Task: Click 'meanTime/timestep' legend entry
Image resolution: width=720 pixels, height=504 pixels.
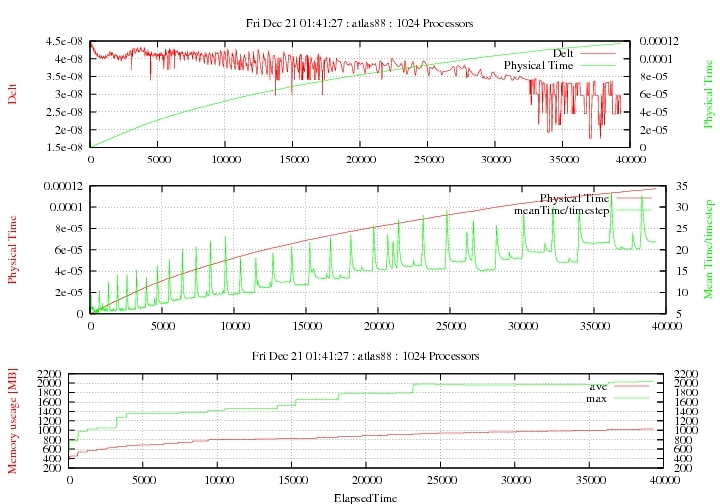Action: coord(559,210)
